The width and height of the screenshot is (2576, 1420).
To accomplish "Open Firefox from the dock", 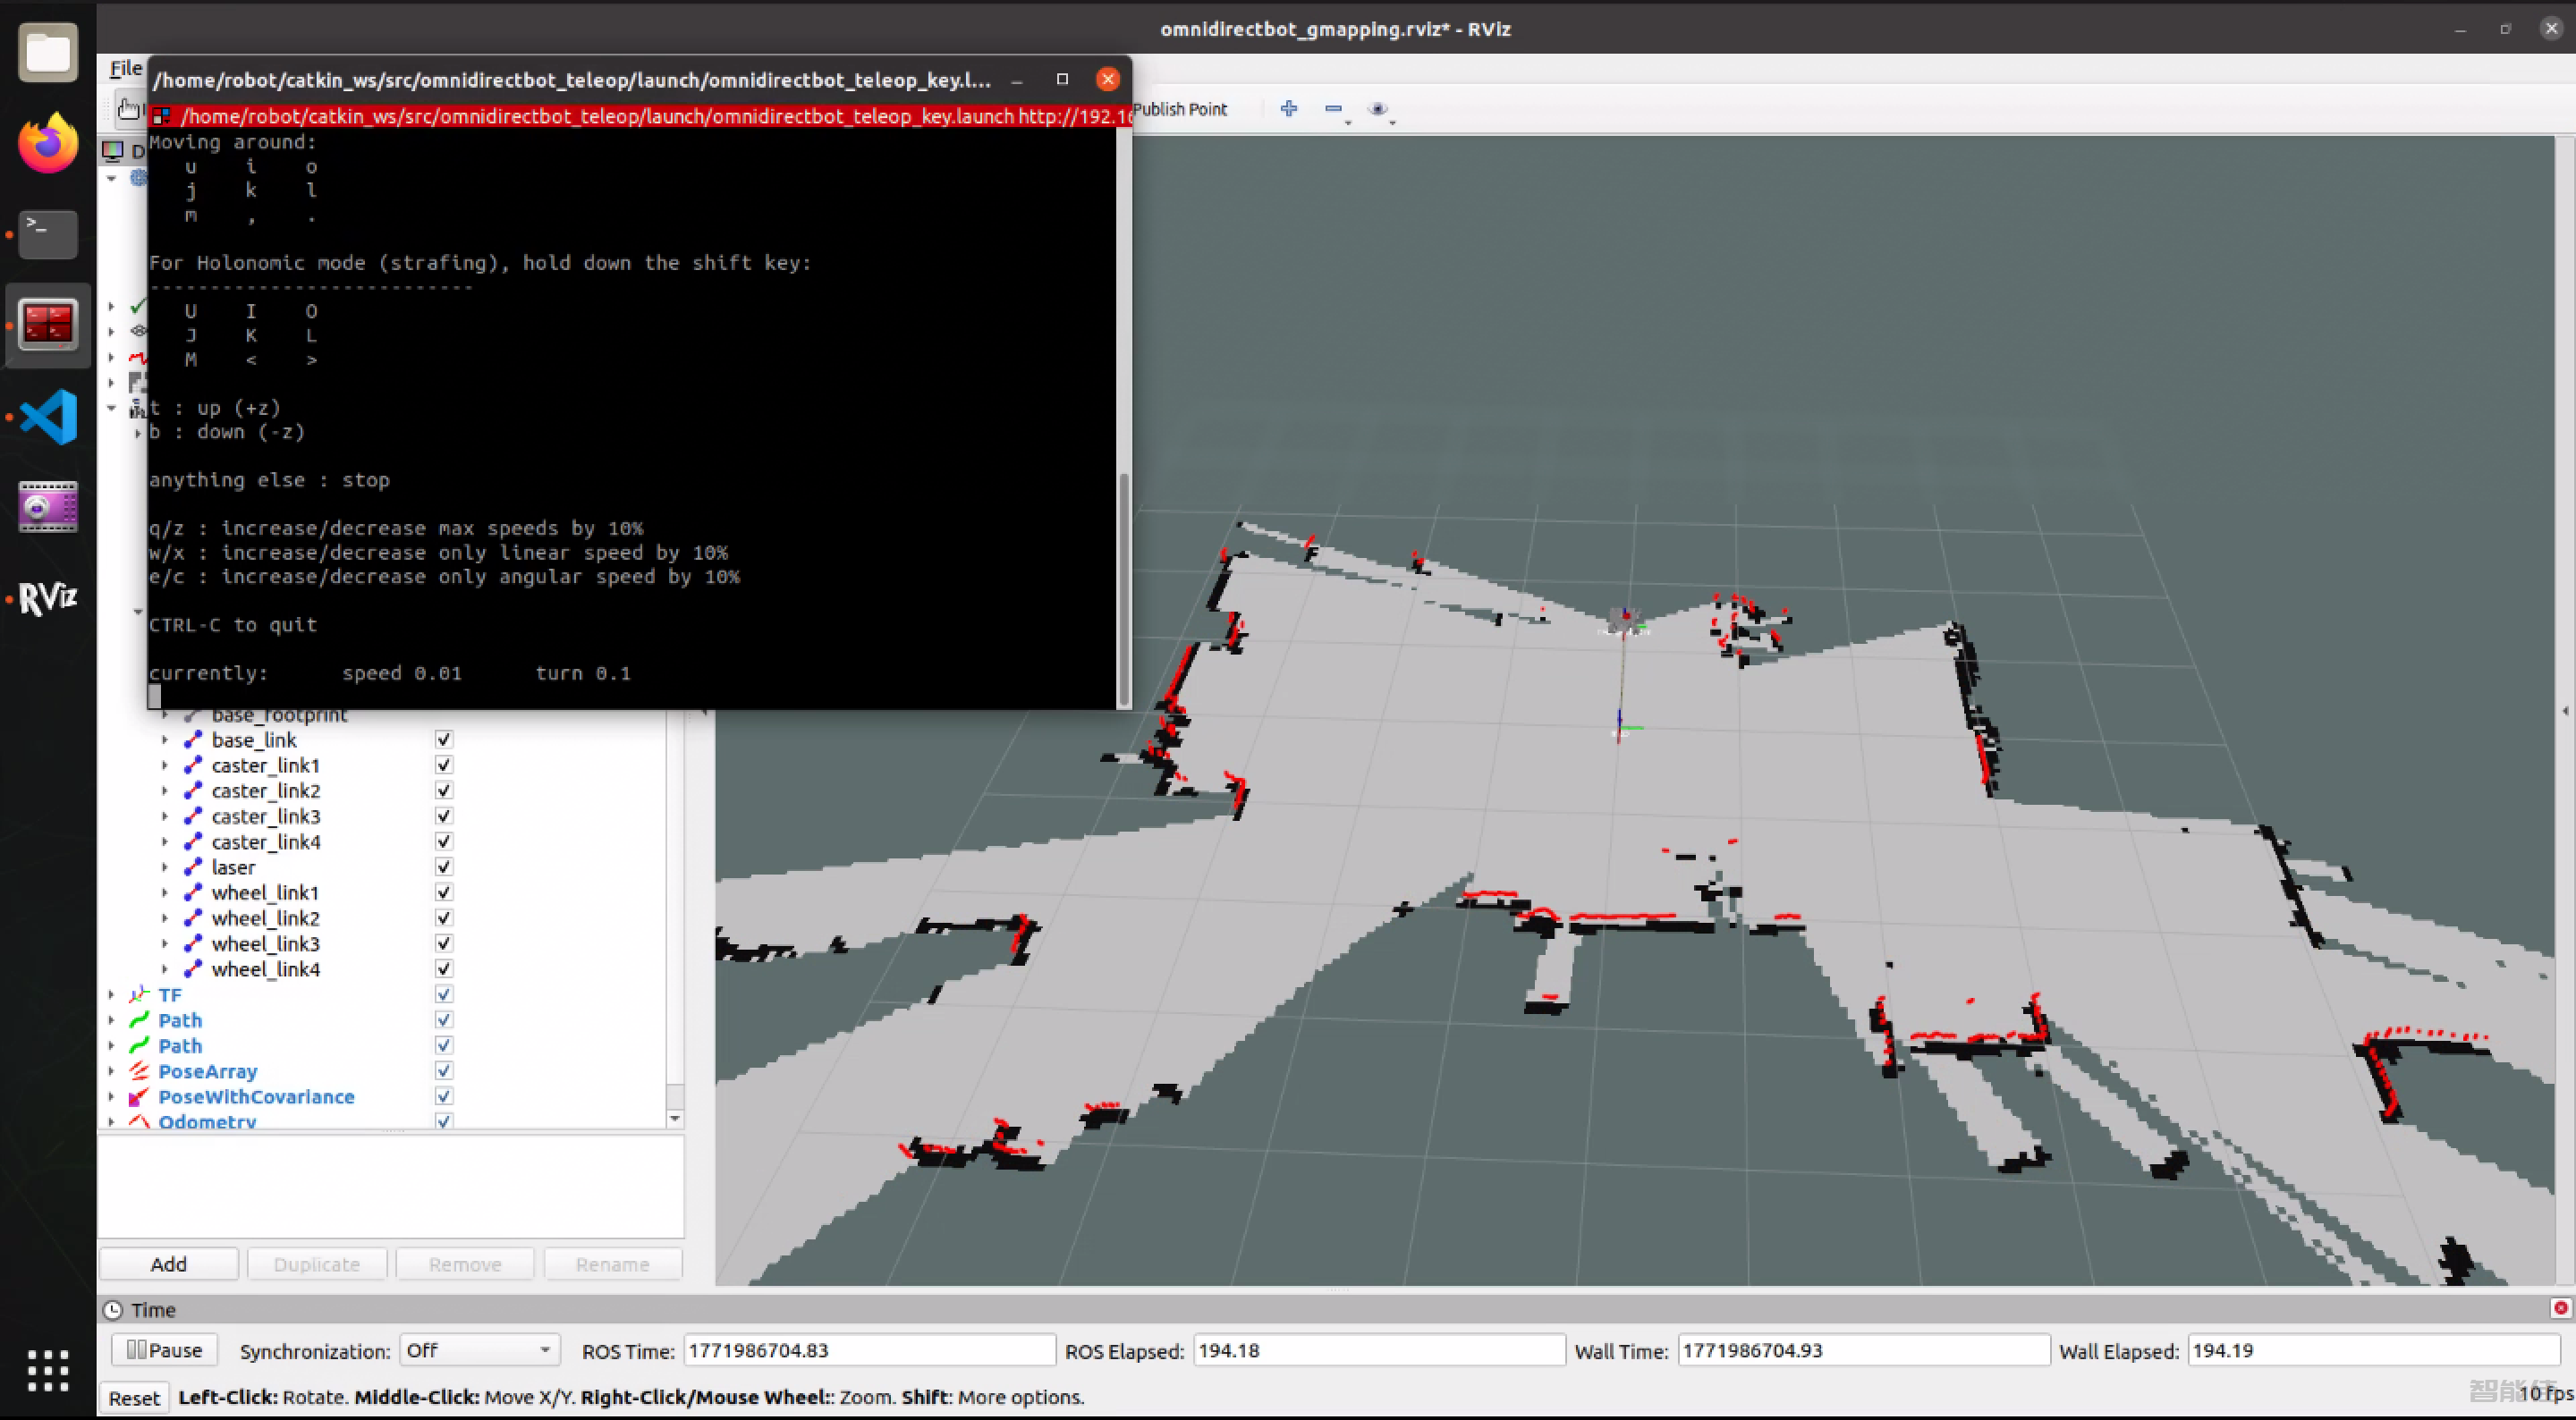I will pyautogui.click(x=48, y=143).
